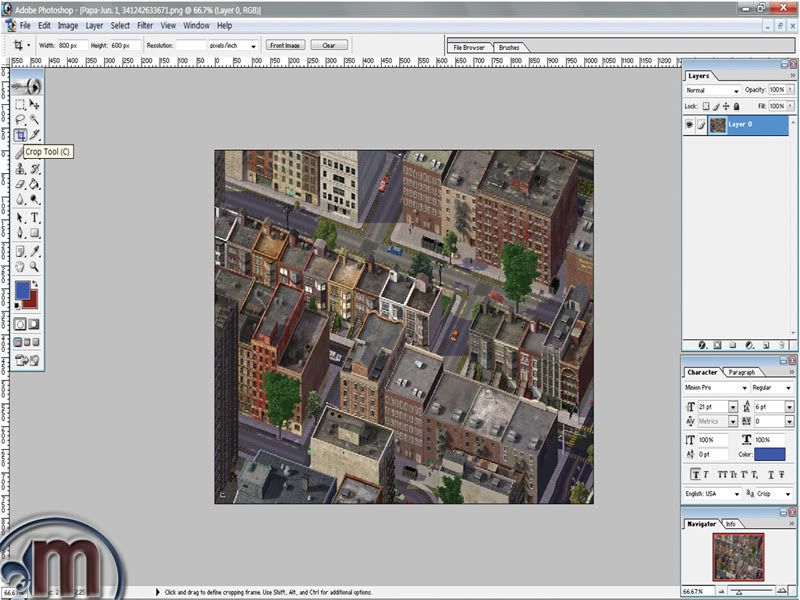The image size is (800, 600).
Task: Select the Hand tool
Action: coord(20,266)
